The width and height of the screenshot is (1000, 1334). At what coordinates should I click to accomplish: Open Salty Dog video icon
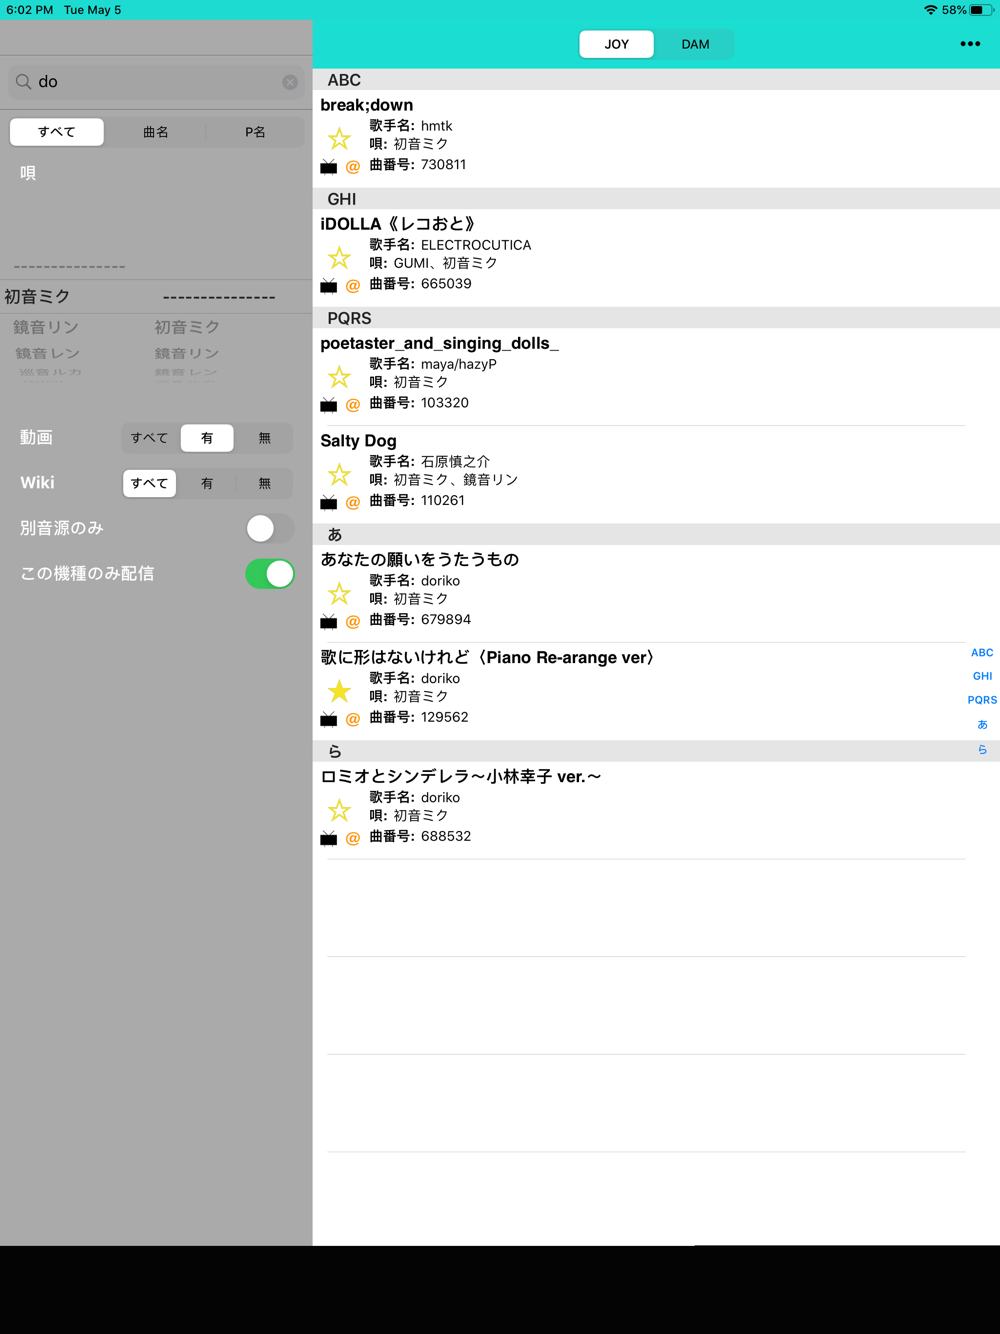[x=329, y=502]
